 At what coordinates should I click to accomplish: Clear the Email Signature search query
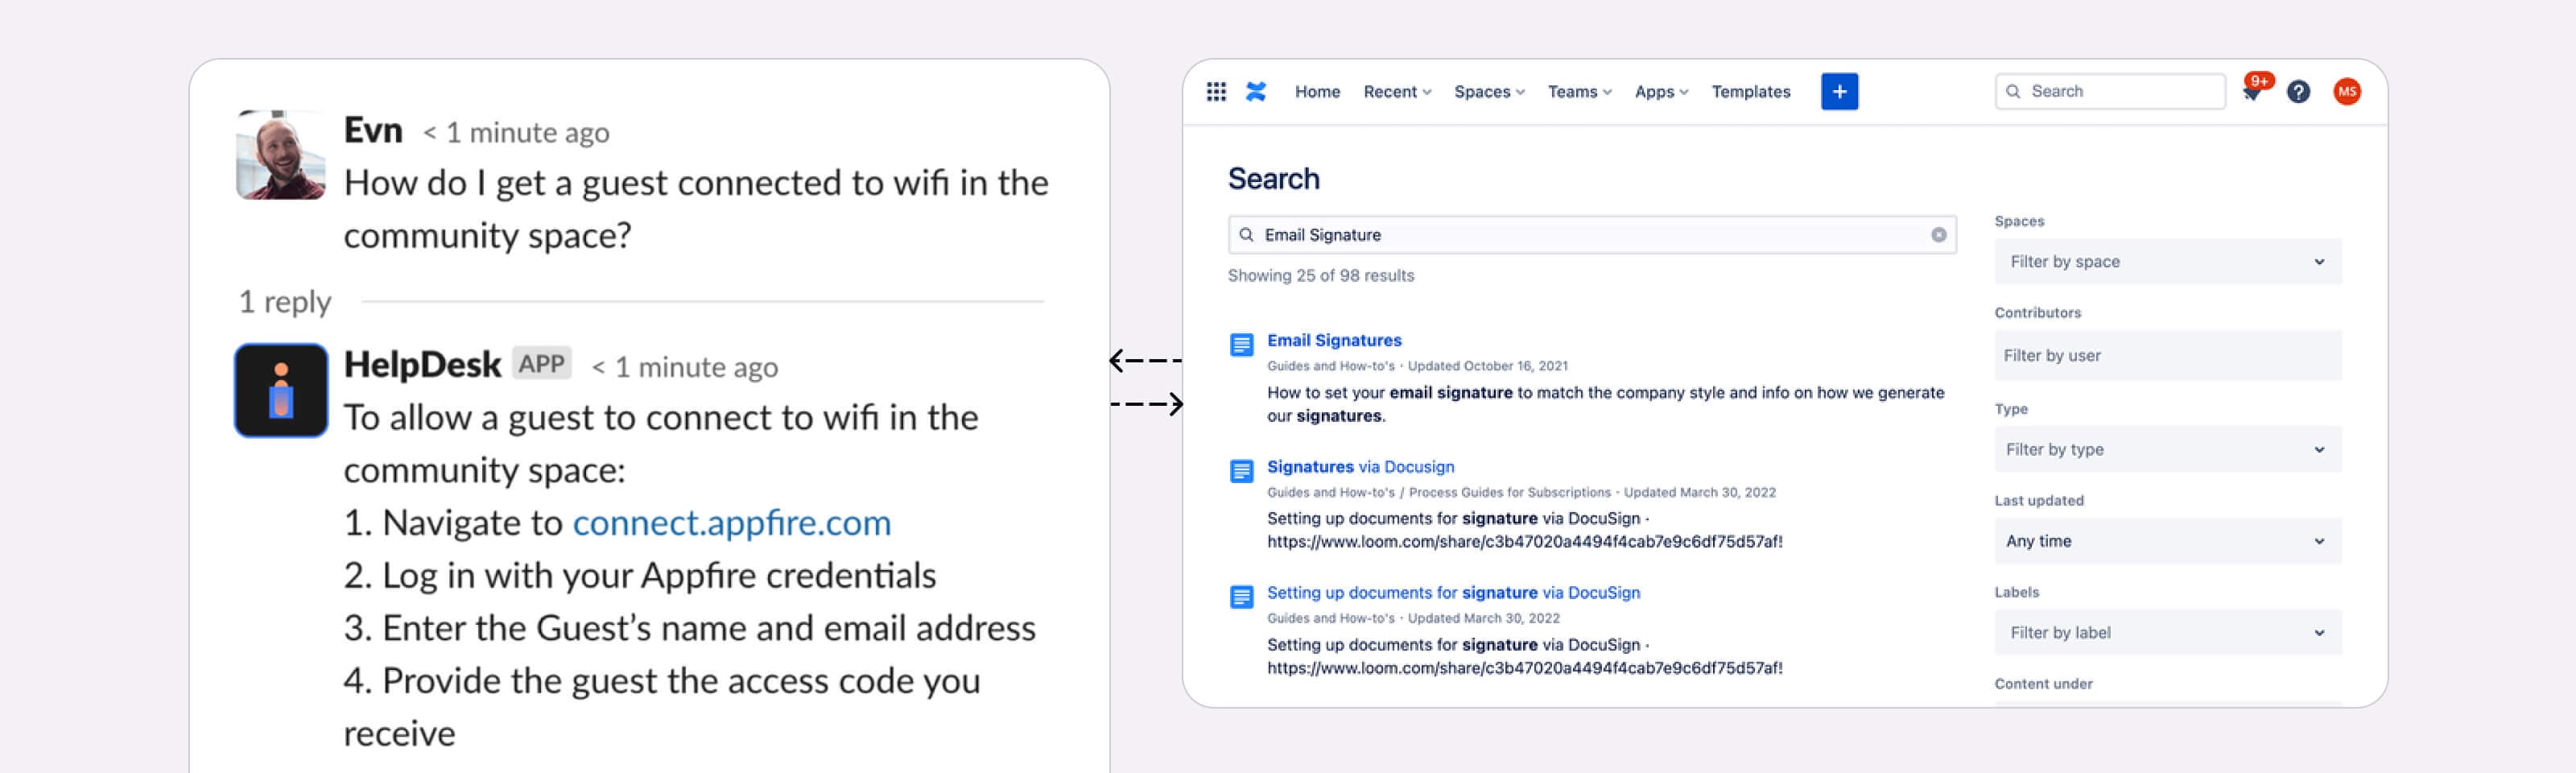[x=1938, y=235]
